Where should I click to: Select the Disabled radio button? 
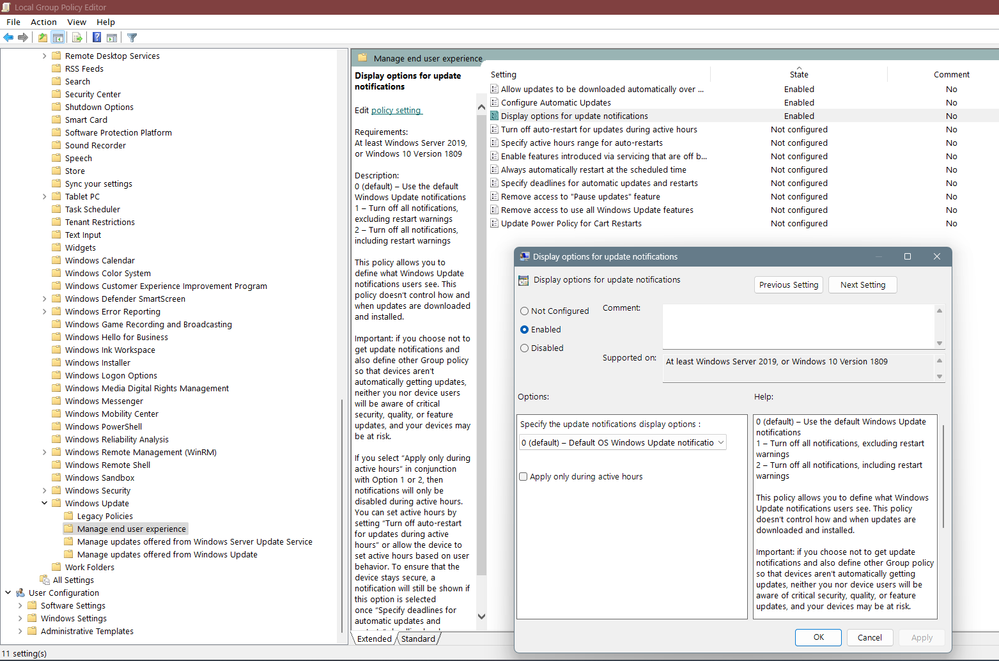coord(524,348)
